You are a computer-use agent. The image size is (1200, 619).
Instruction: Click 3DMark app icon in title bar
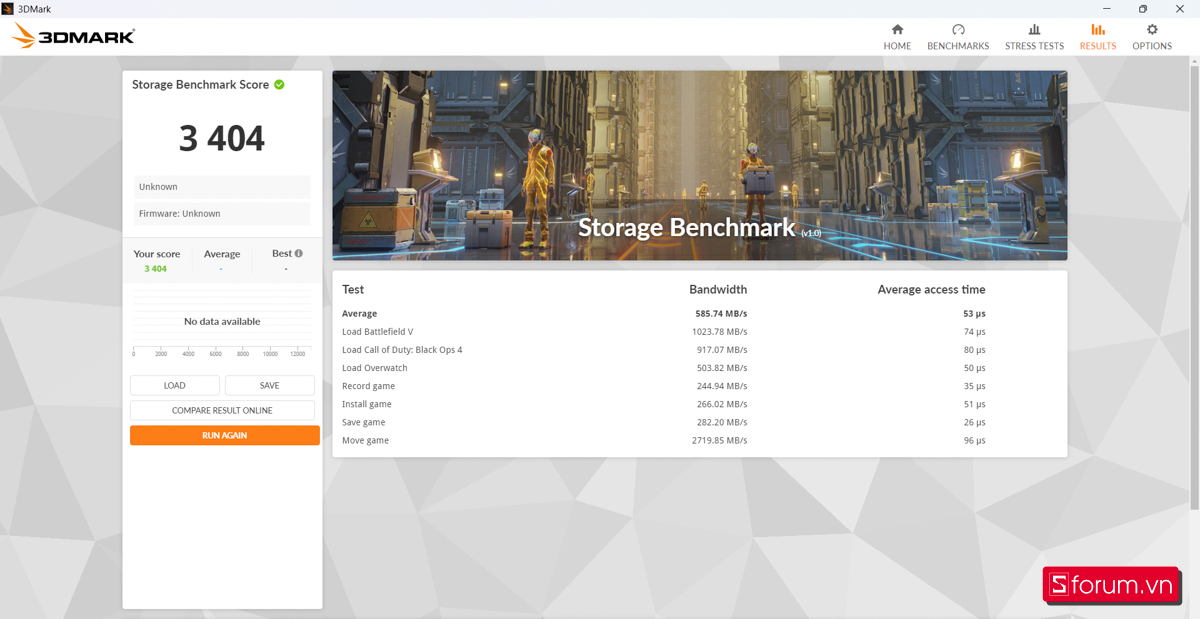pyautogui.click(x=8, y=8)
